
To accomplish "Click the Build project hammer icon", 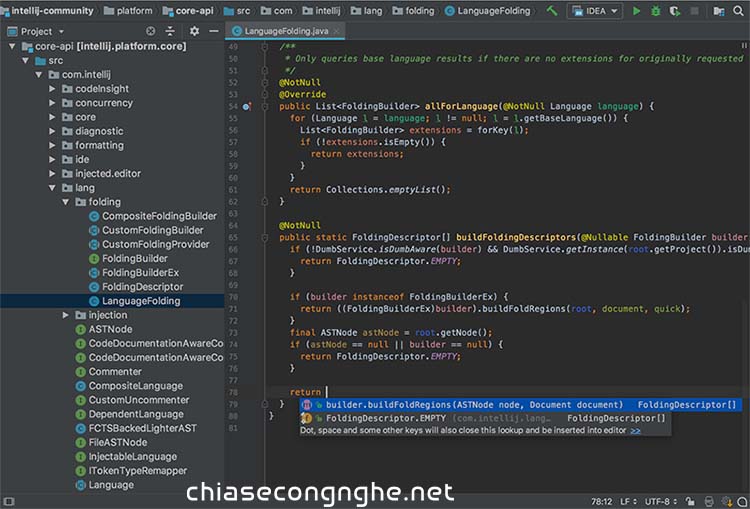I will 551,11.
